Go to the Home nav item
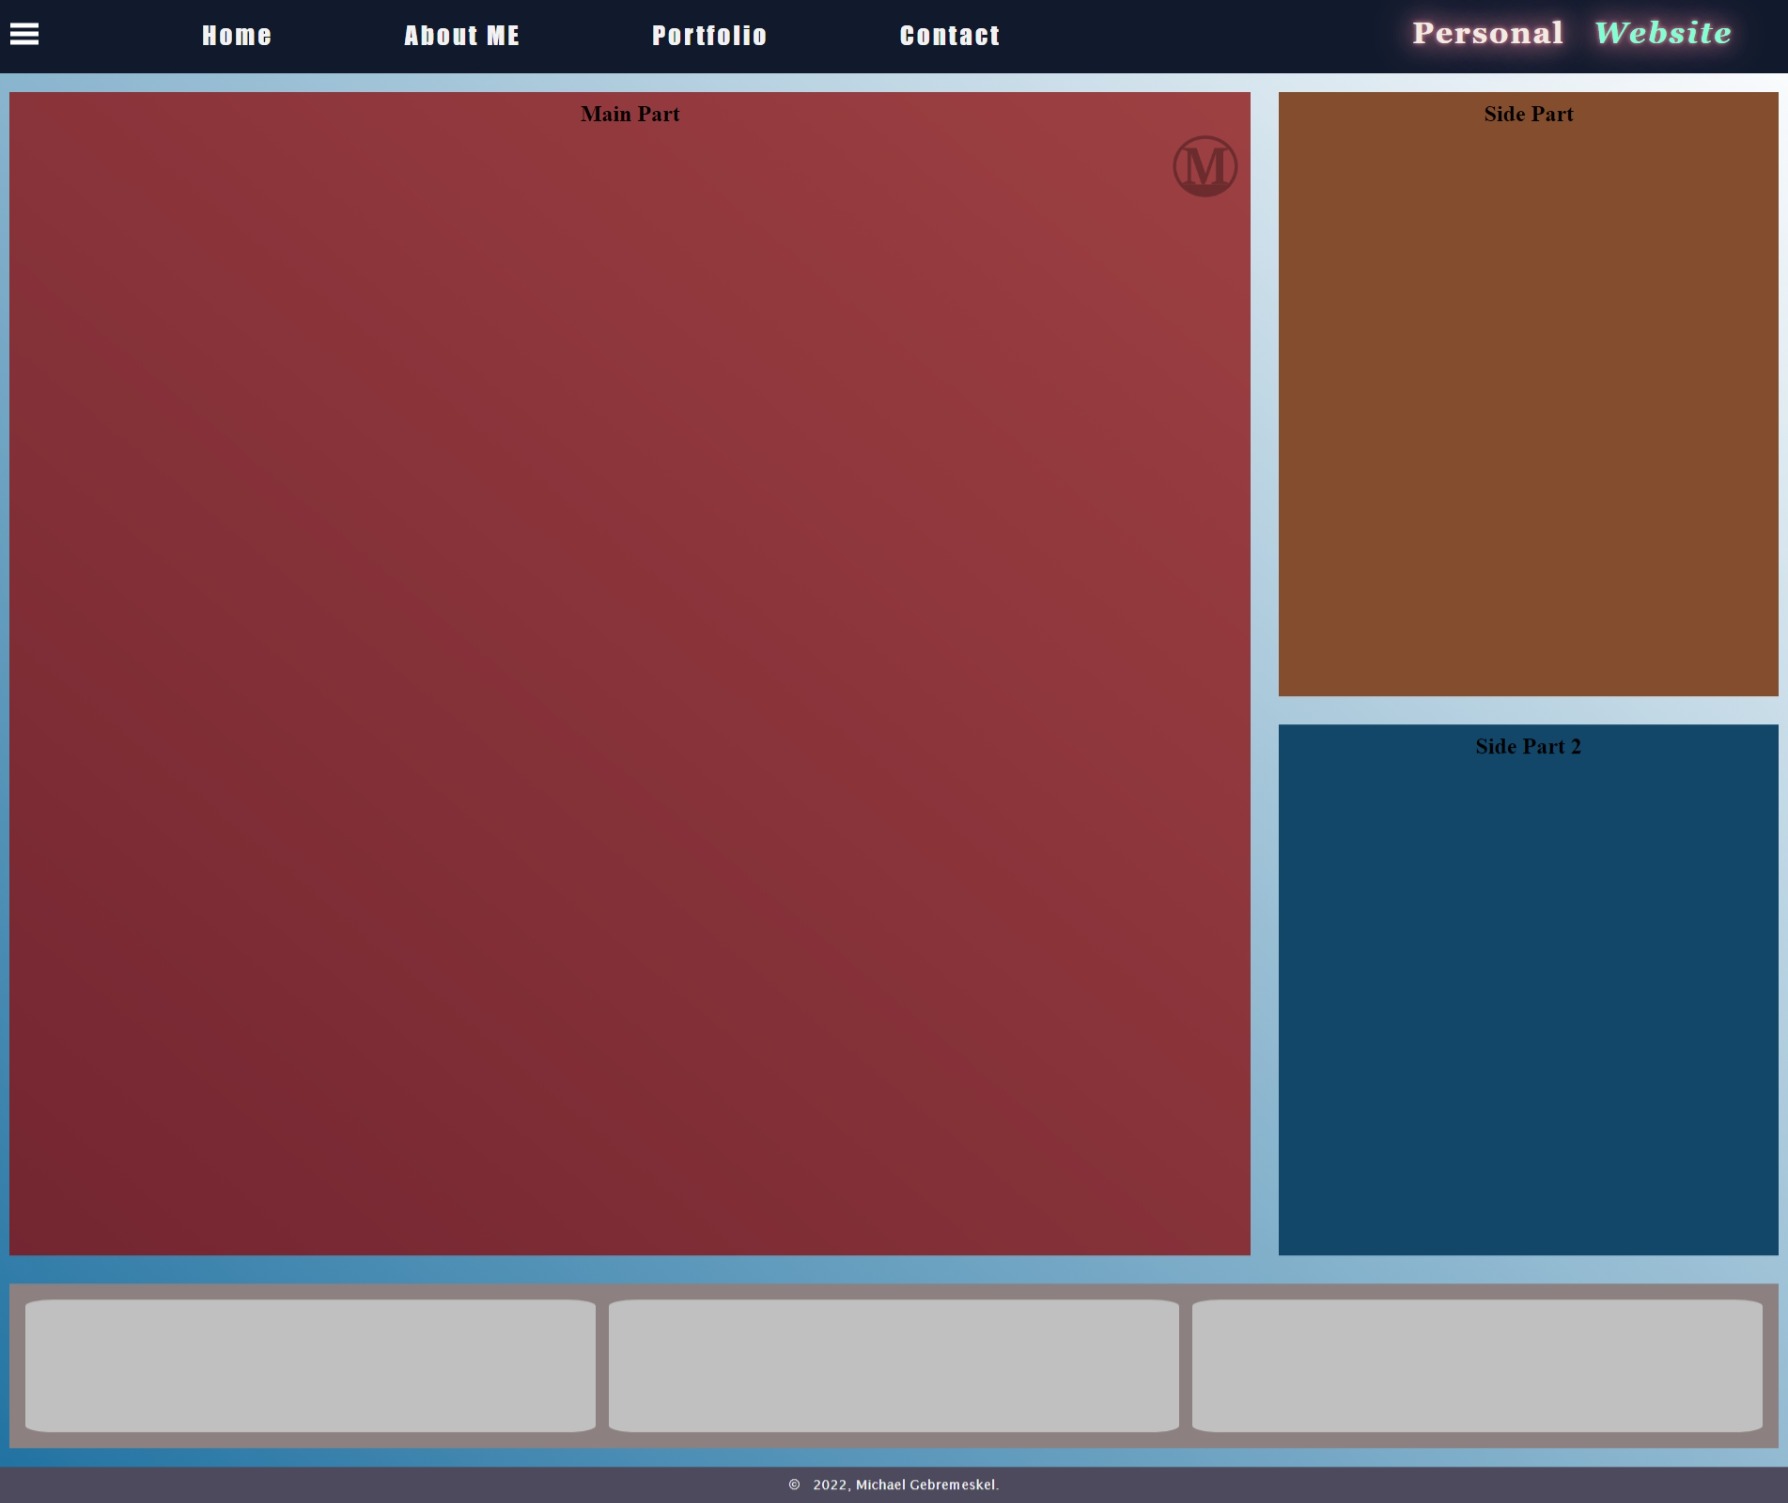The image size is (1788, 1503). point(237,36)
